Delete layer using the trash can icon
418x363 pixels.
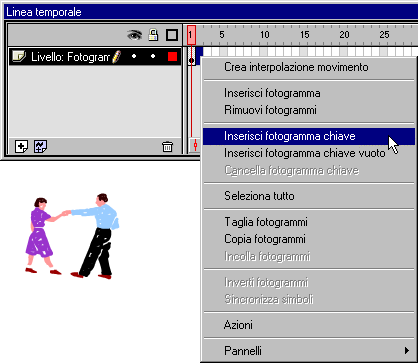pos(167,147)
